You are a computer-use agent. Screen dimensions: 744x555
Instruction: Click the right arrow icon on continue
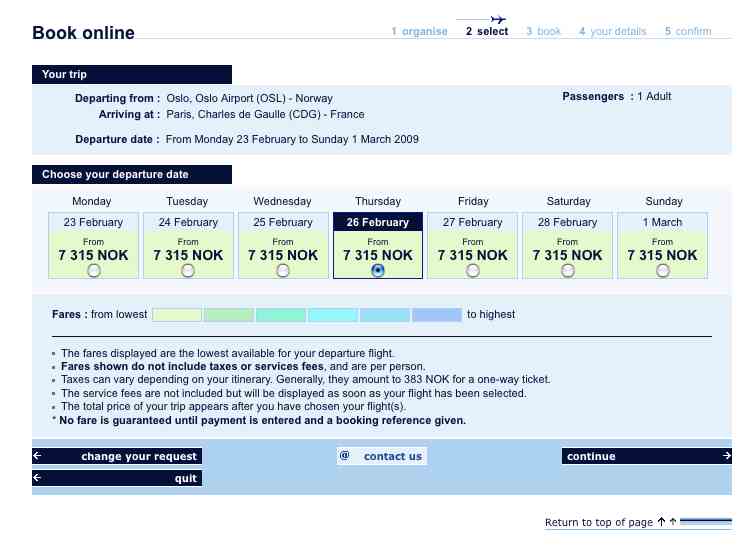(726, 456)
